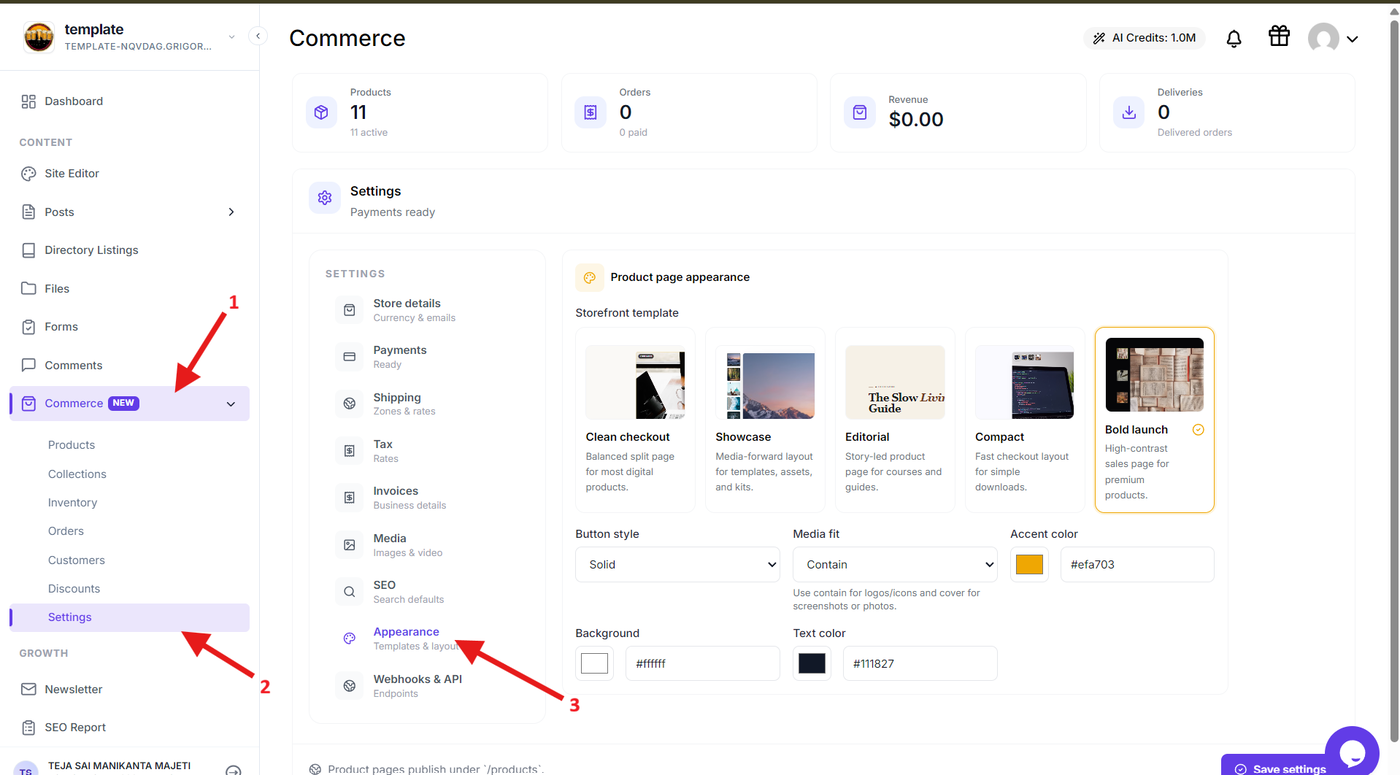
Task: Click the Save settings button
Action: (1281, 766)
